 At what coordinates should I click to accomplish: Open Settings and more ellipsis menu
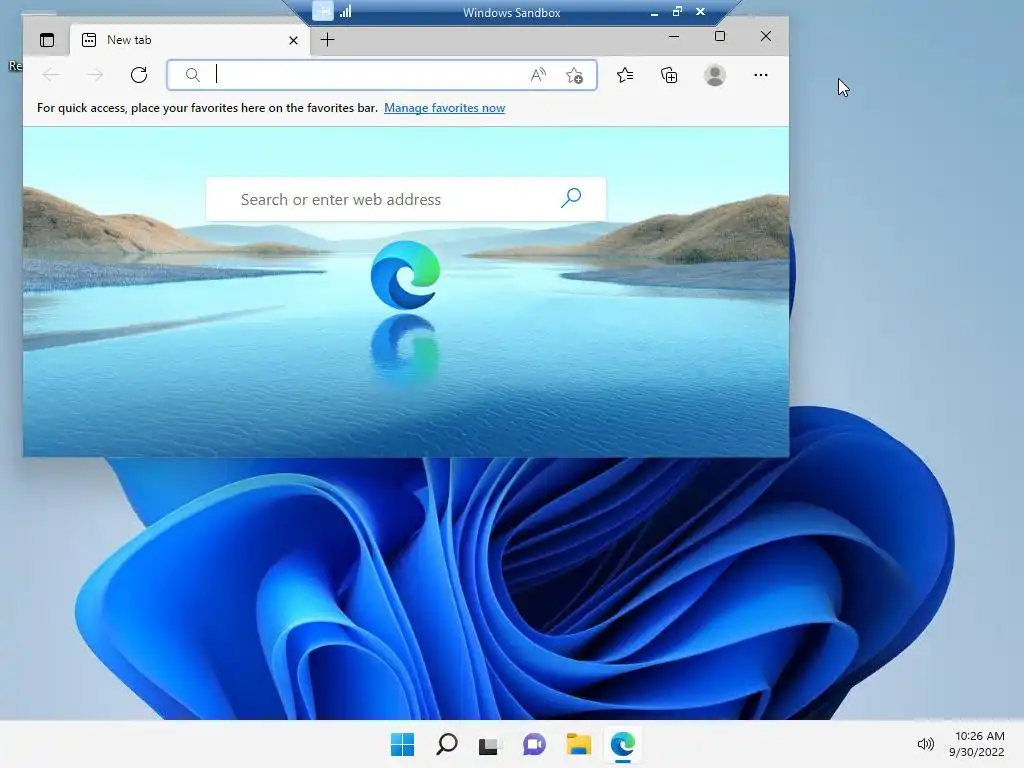coord(761,75)
